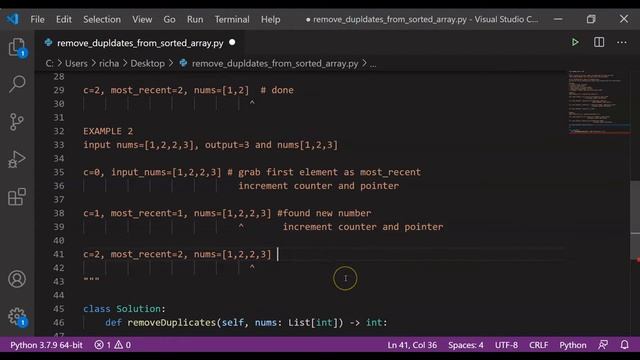This screenshot has width=640, height=360.
Task: Open notifications bell in status bar
Action: (x=624, y=345)
